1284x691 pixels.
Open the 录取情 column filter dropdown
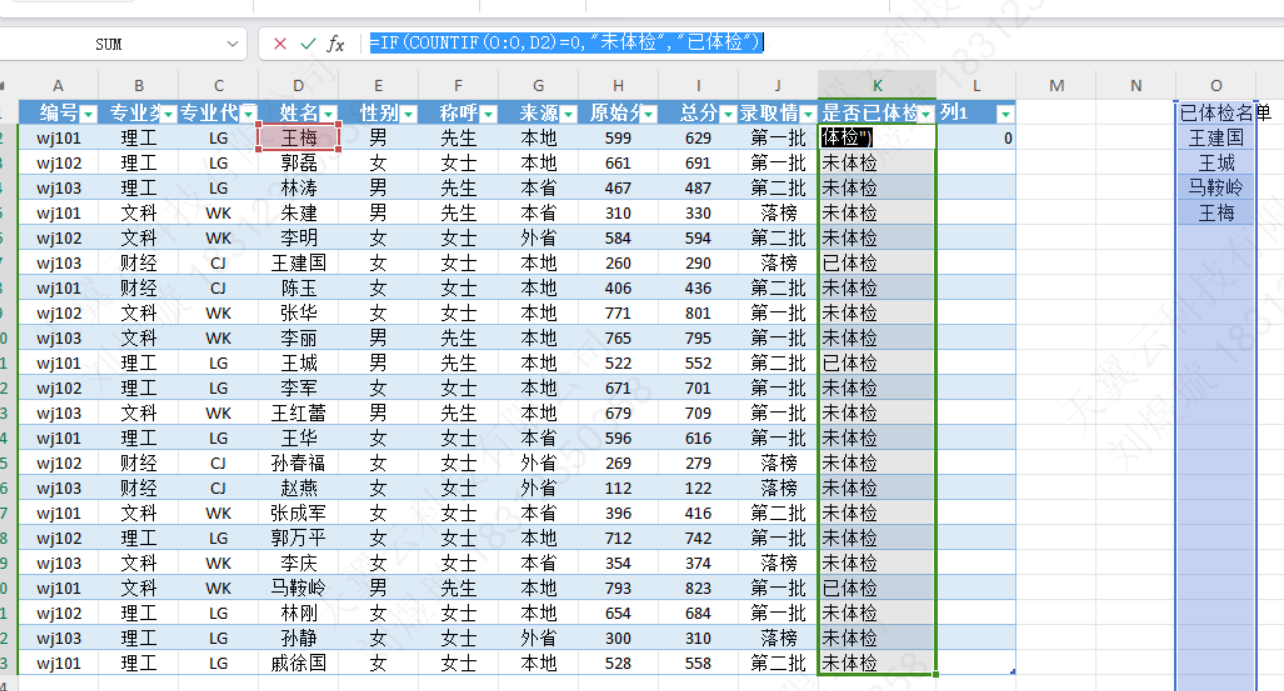[807, 113]
